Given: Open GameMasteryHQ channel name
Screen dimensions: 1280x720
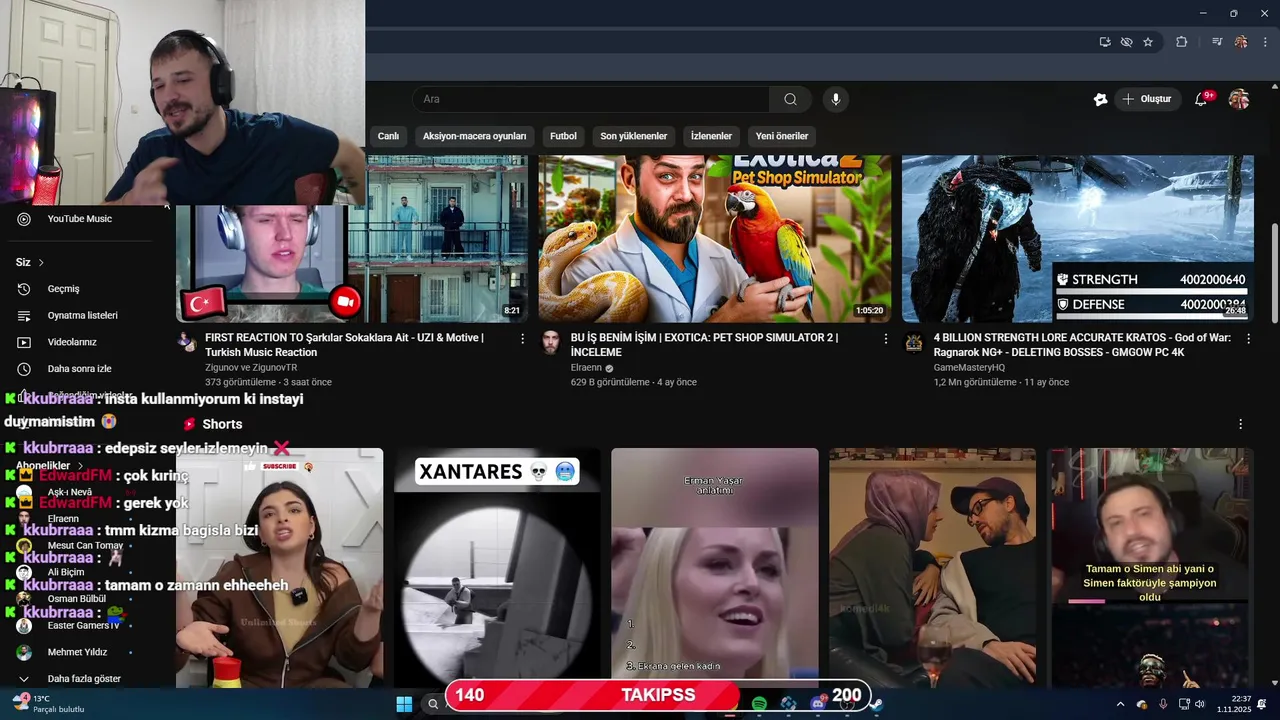Looking at the screenshot, I should click(x=969, y=368).
